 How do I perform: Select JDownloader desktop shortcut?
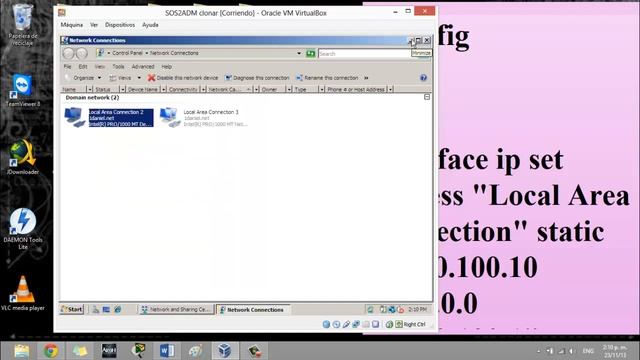tap(22, 157)
